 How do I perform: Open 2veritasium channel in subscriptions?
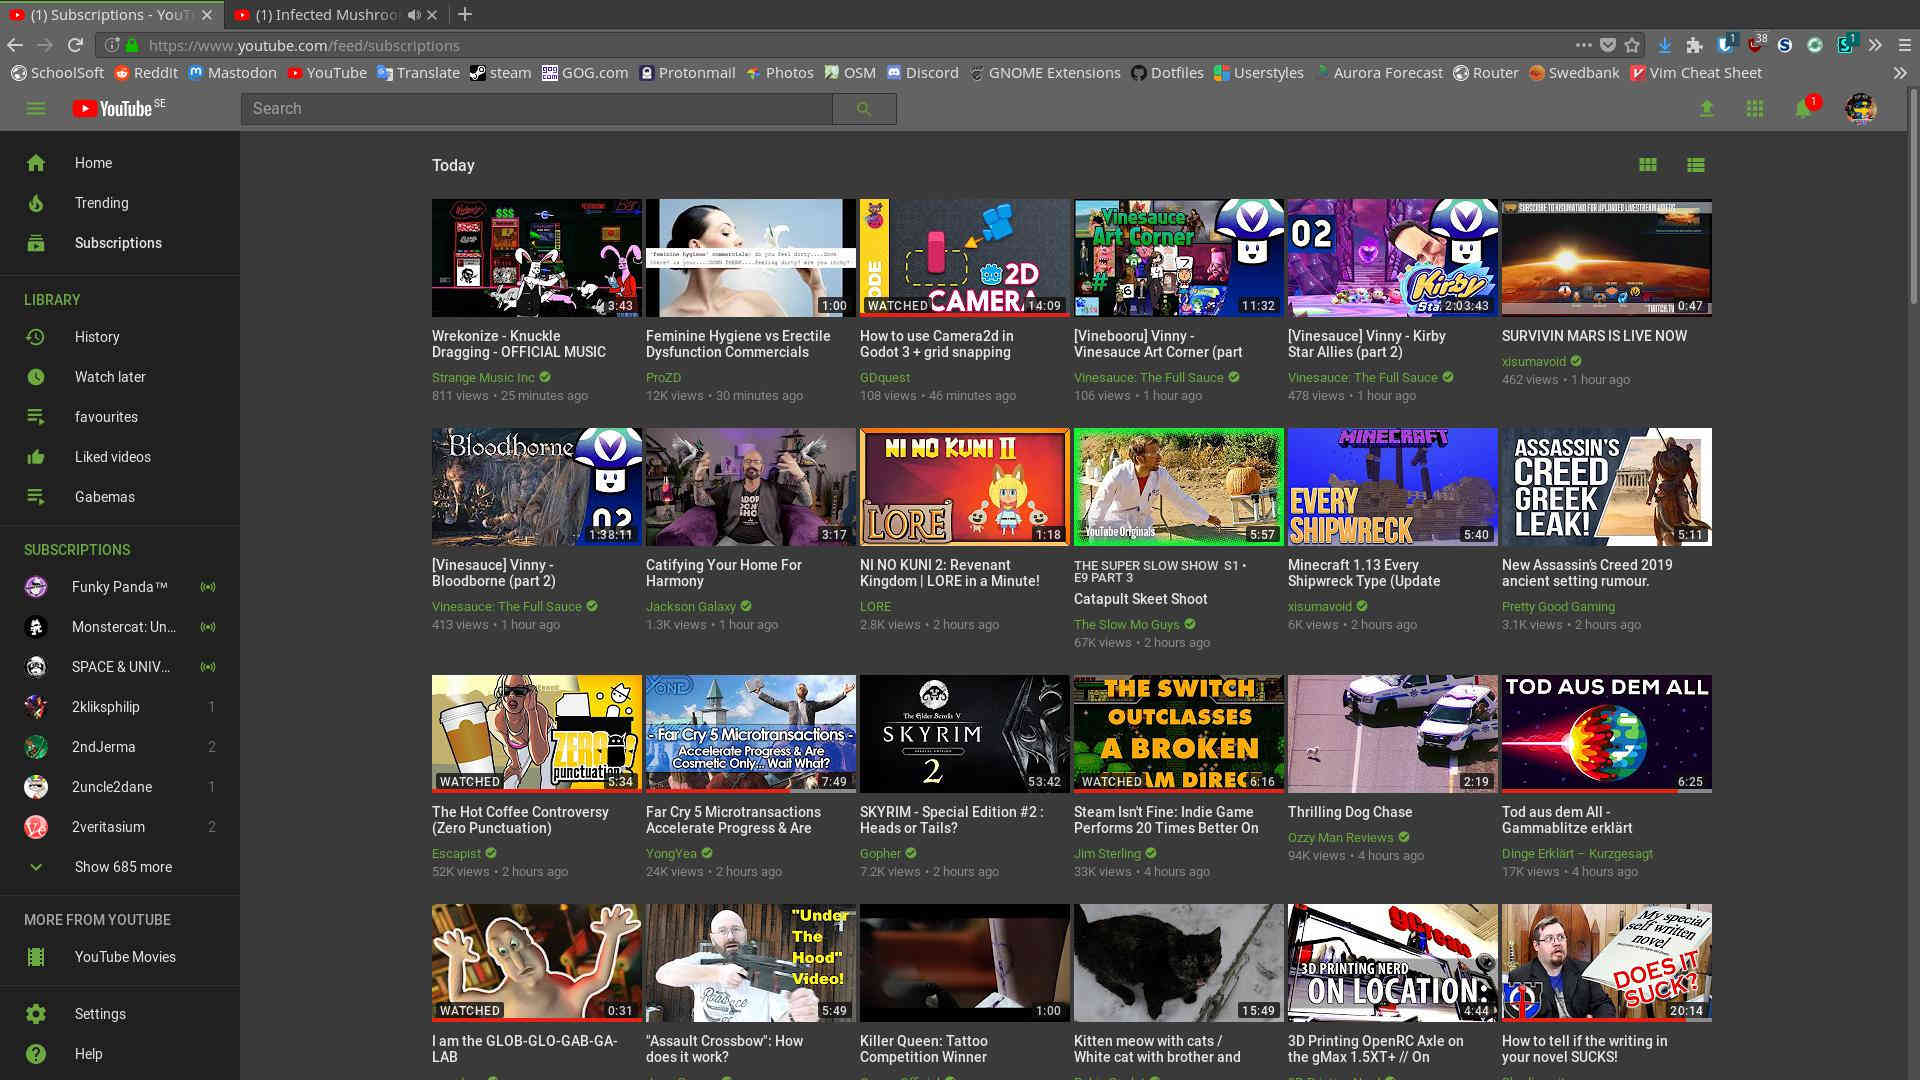point(120,827)
